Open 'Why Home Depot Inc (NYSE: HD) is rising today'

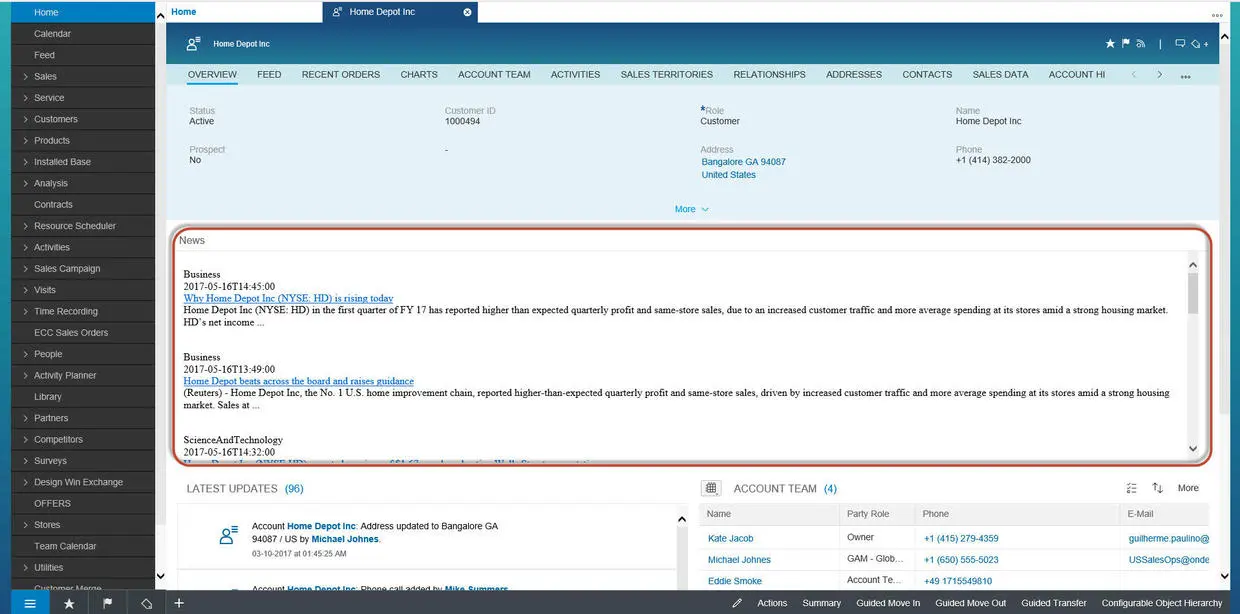(x=288, y=298)
